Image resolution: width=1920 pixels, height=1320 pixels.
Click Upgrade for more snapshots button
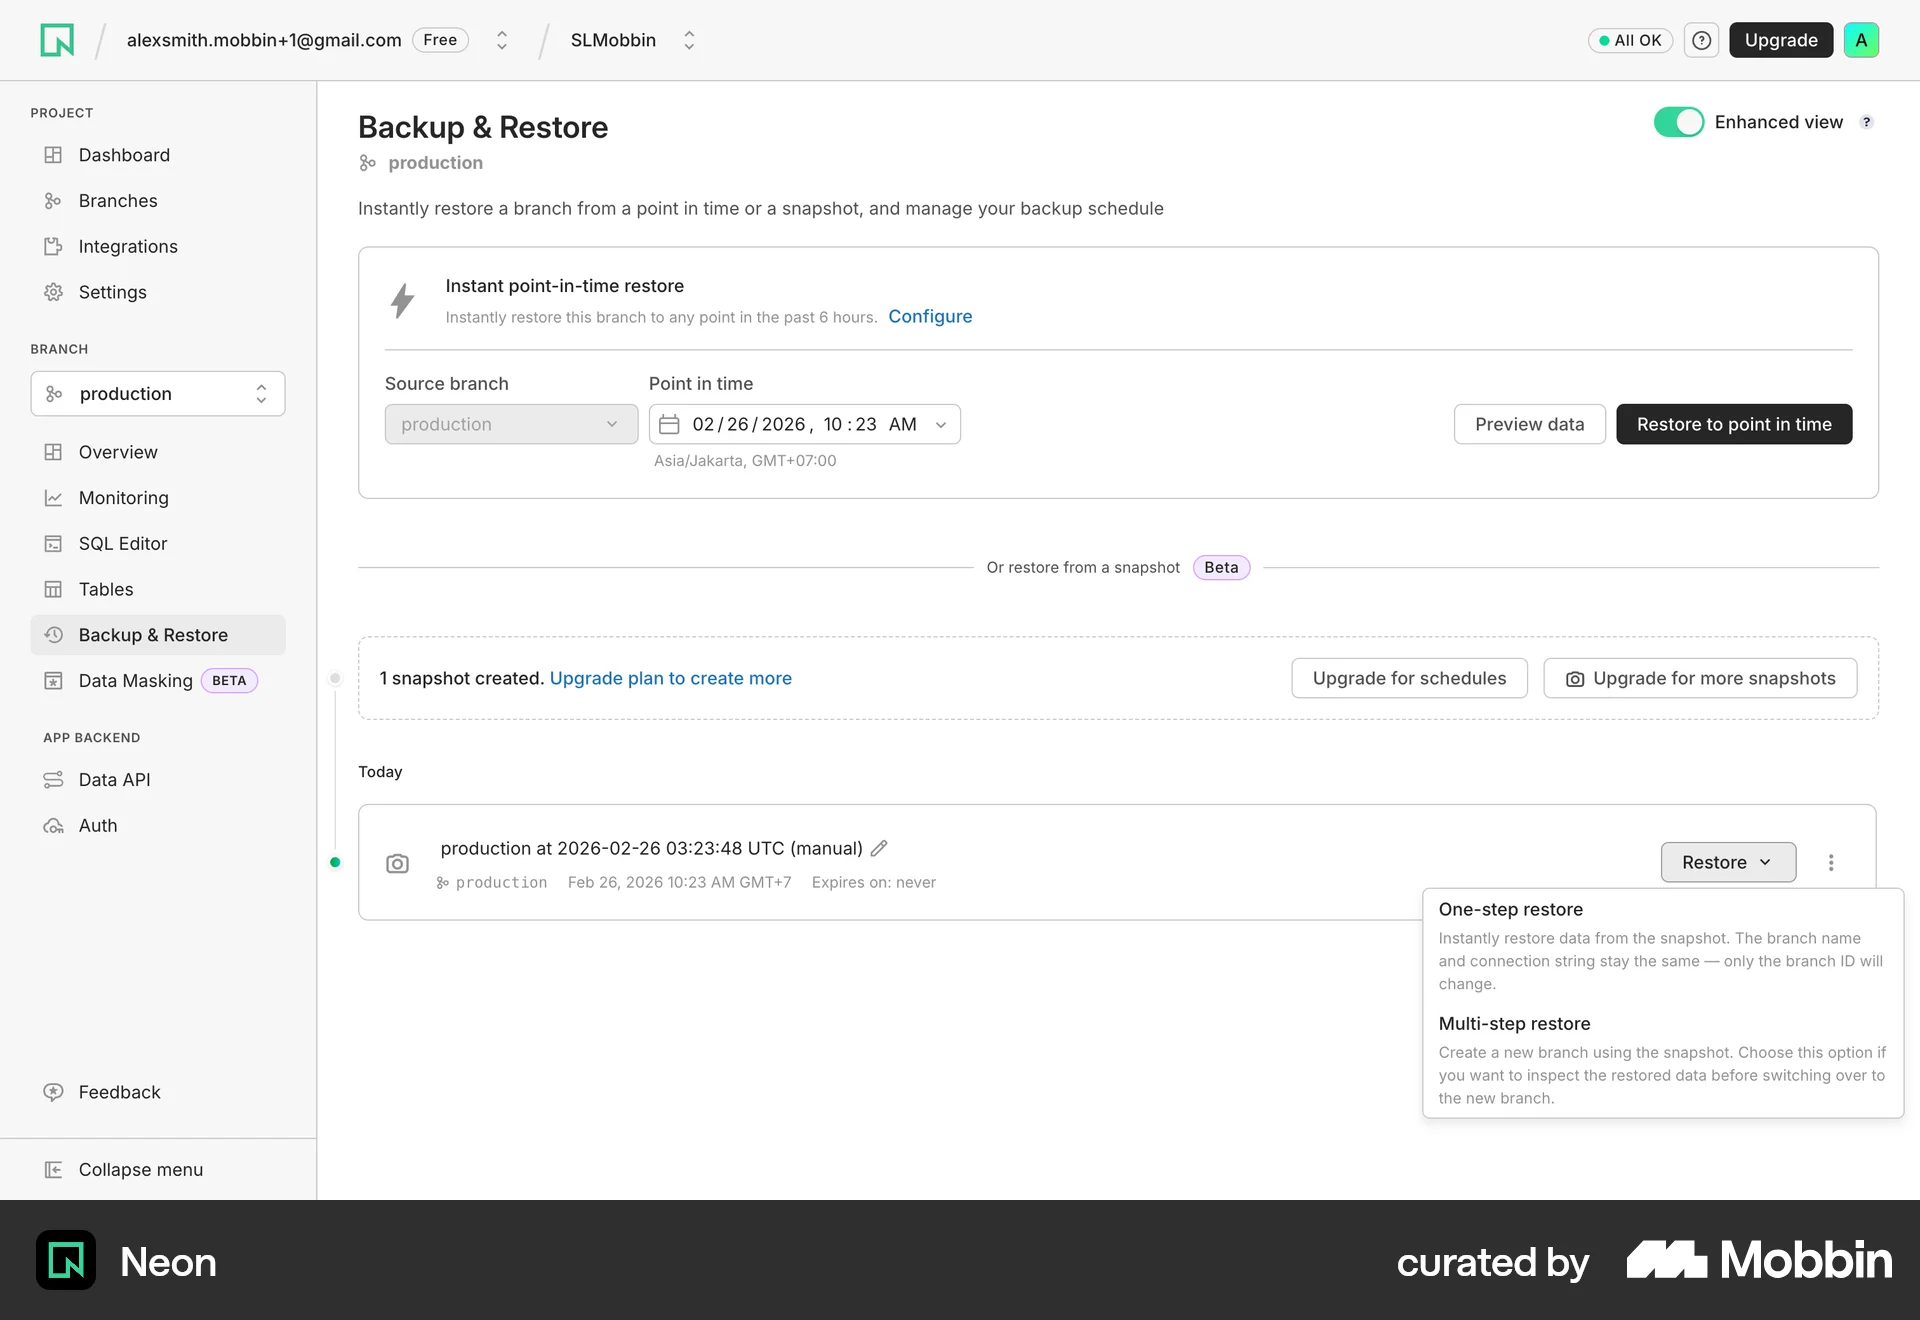(x=1700, y=678)
